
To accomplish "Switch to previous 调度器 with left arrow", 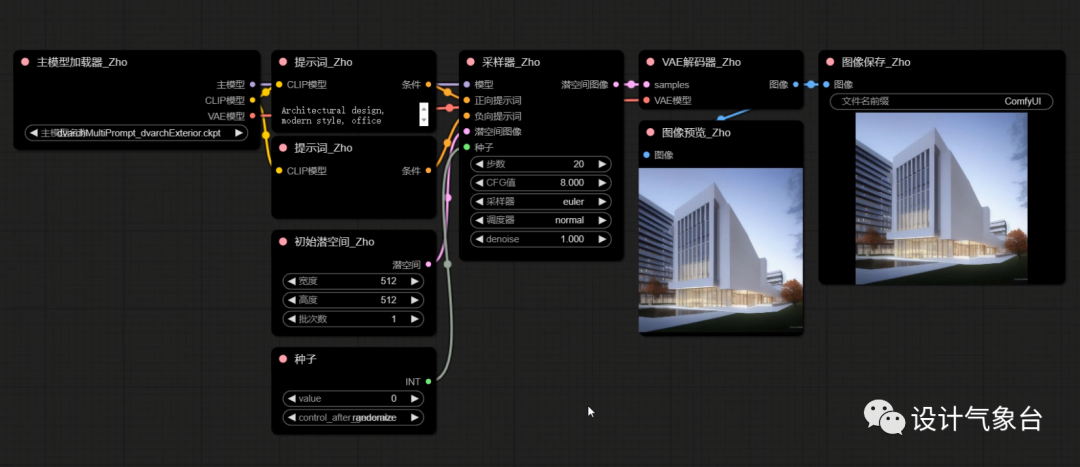I will [479, 220].
